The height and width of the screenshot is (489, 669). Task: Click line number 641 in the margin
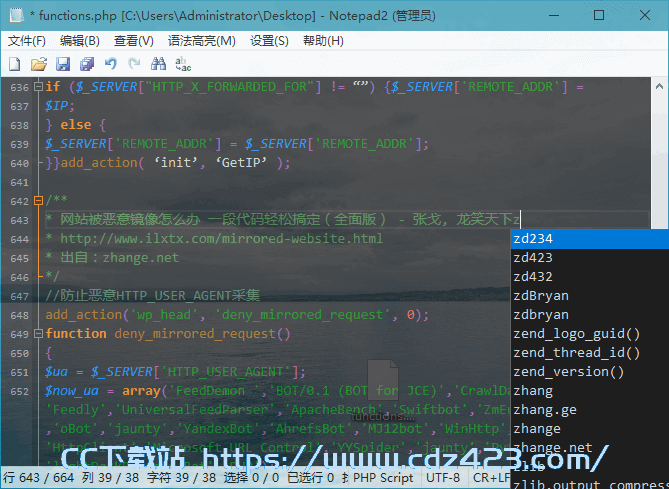19,182
